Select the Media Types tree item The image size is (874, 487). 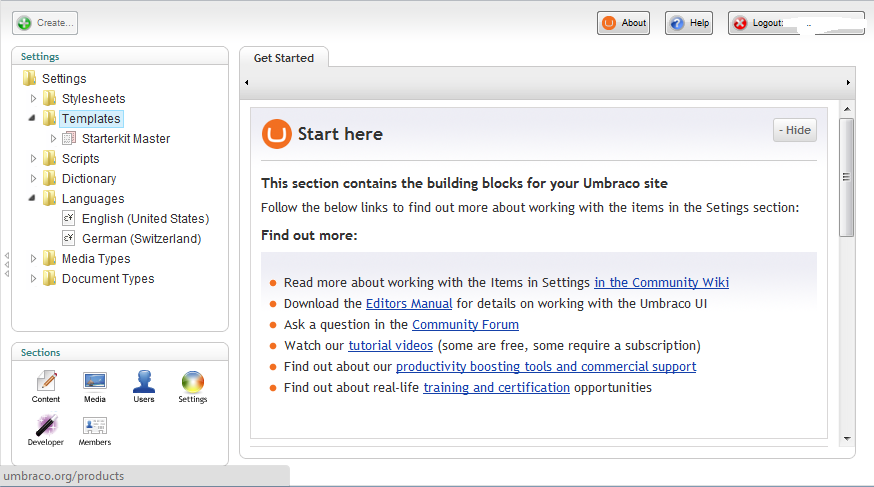96,259
